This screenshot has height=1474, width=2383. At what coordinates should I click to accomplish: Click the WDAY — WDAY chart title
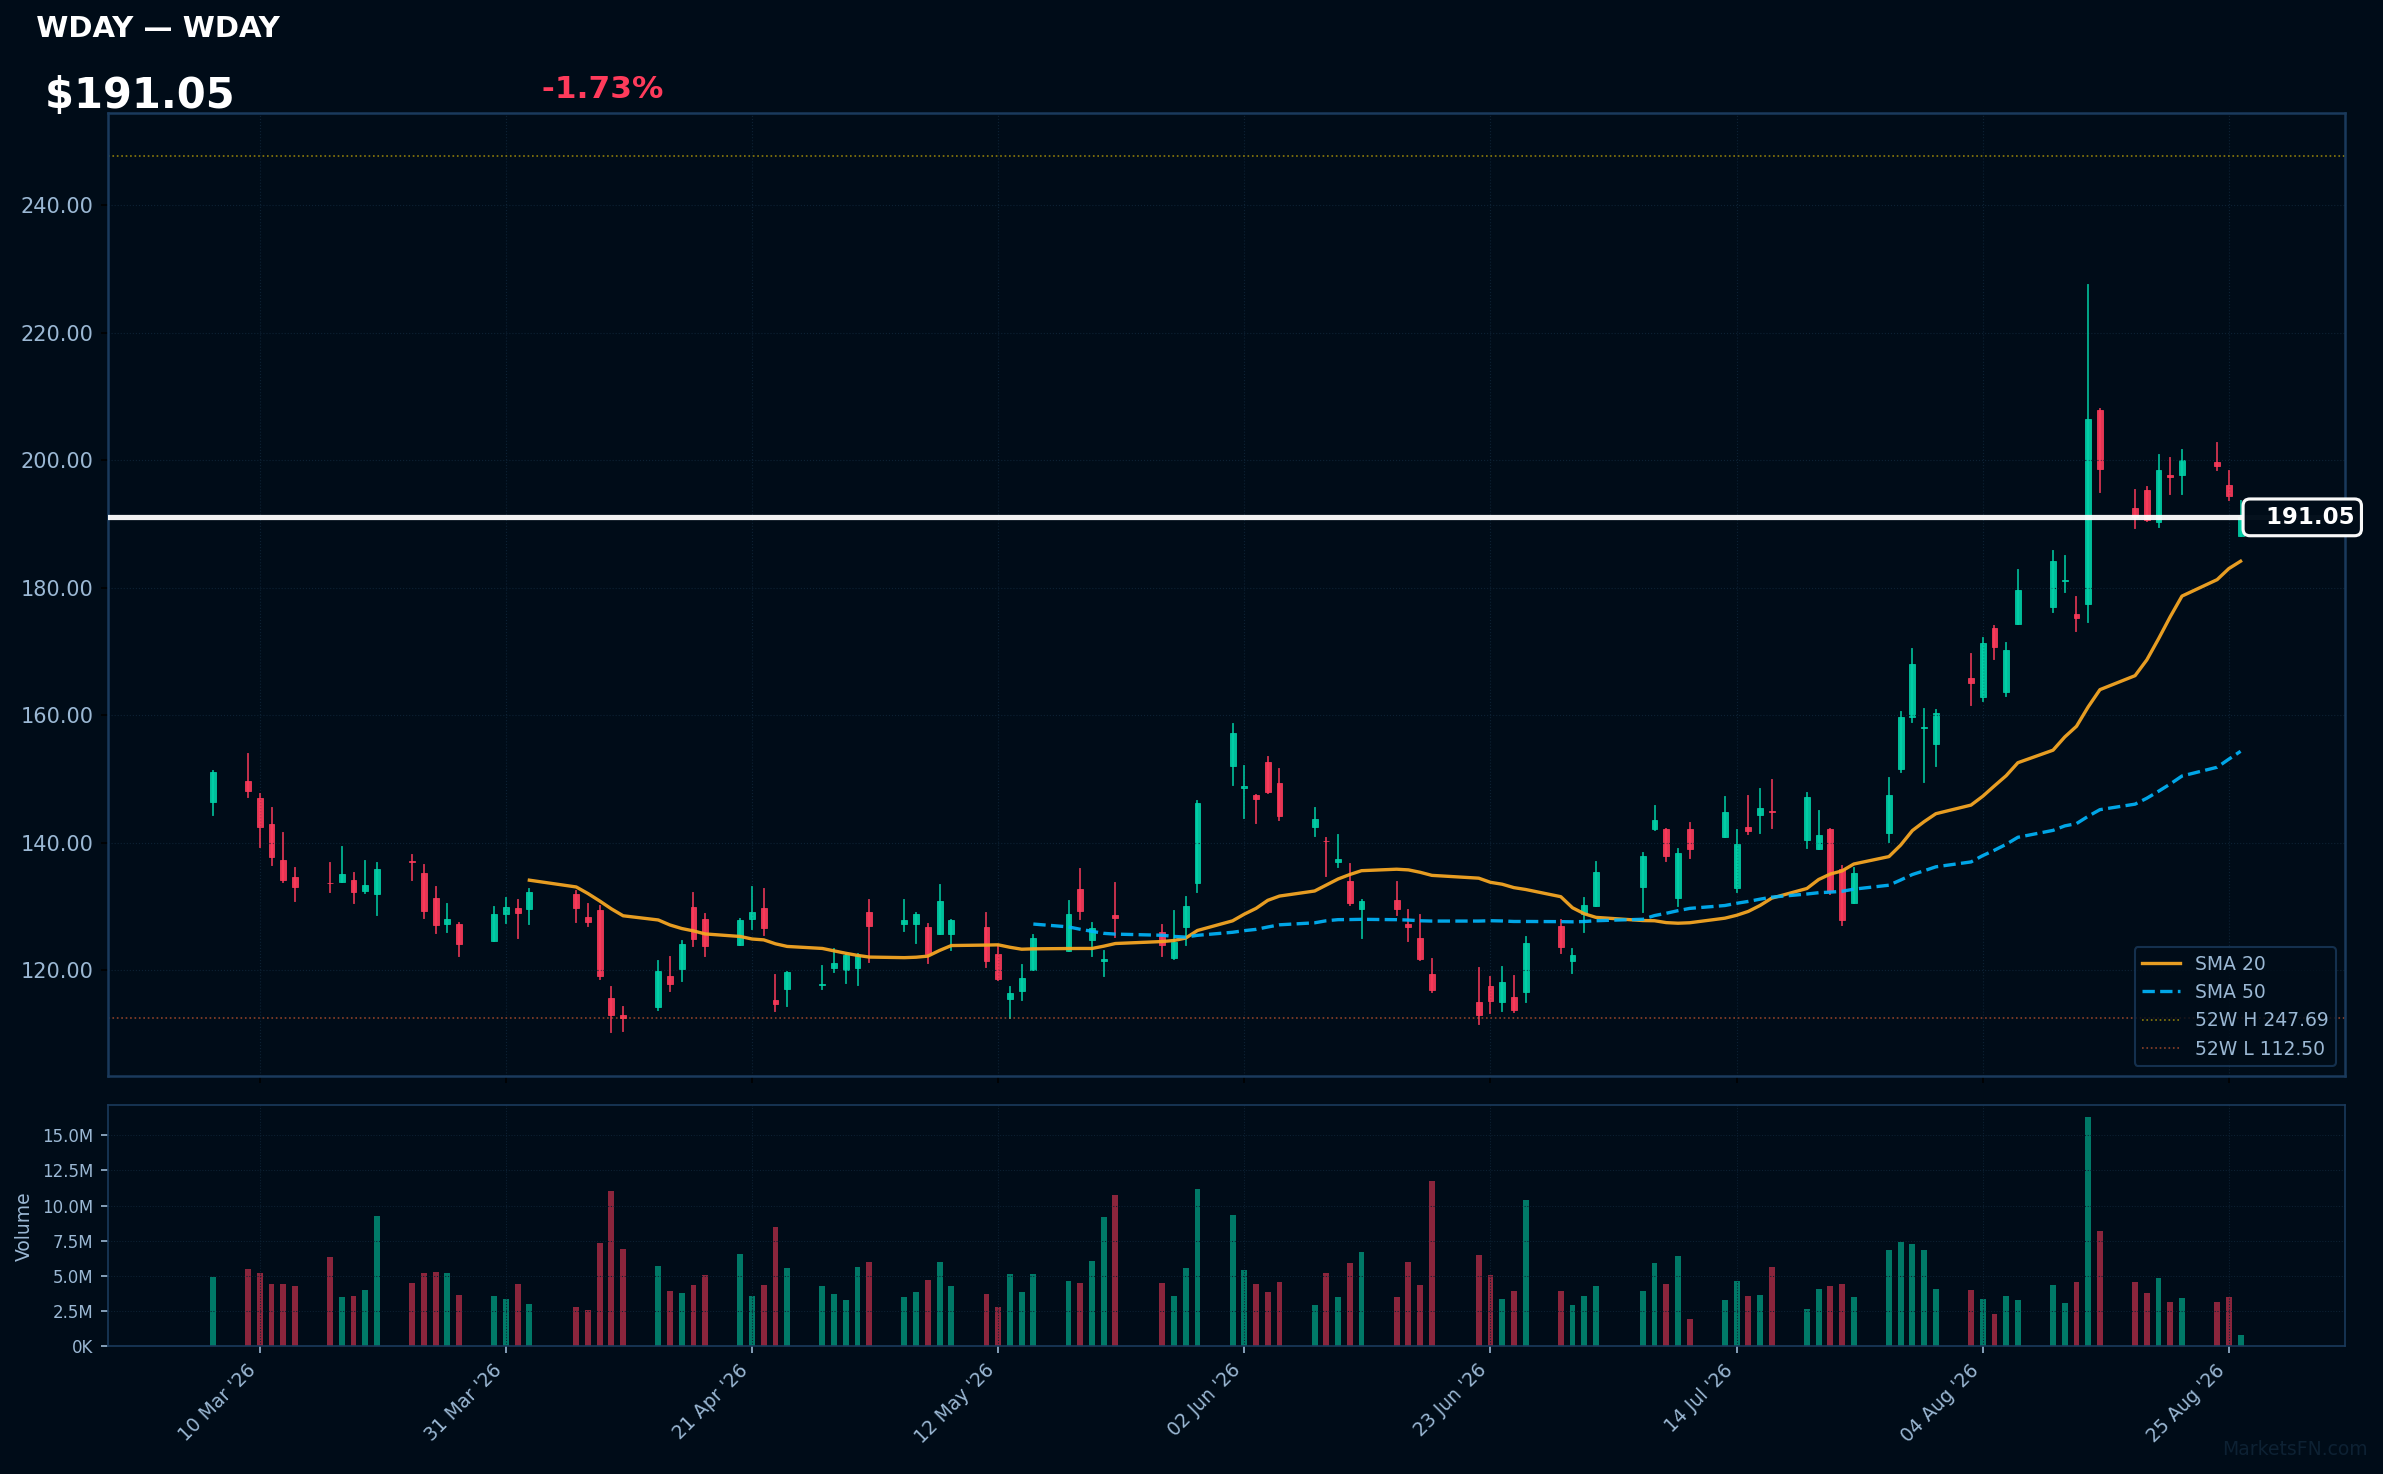click(x=158, y=27)
